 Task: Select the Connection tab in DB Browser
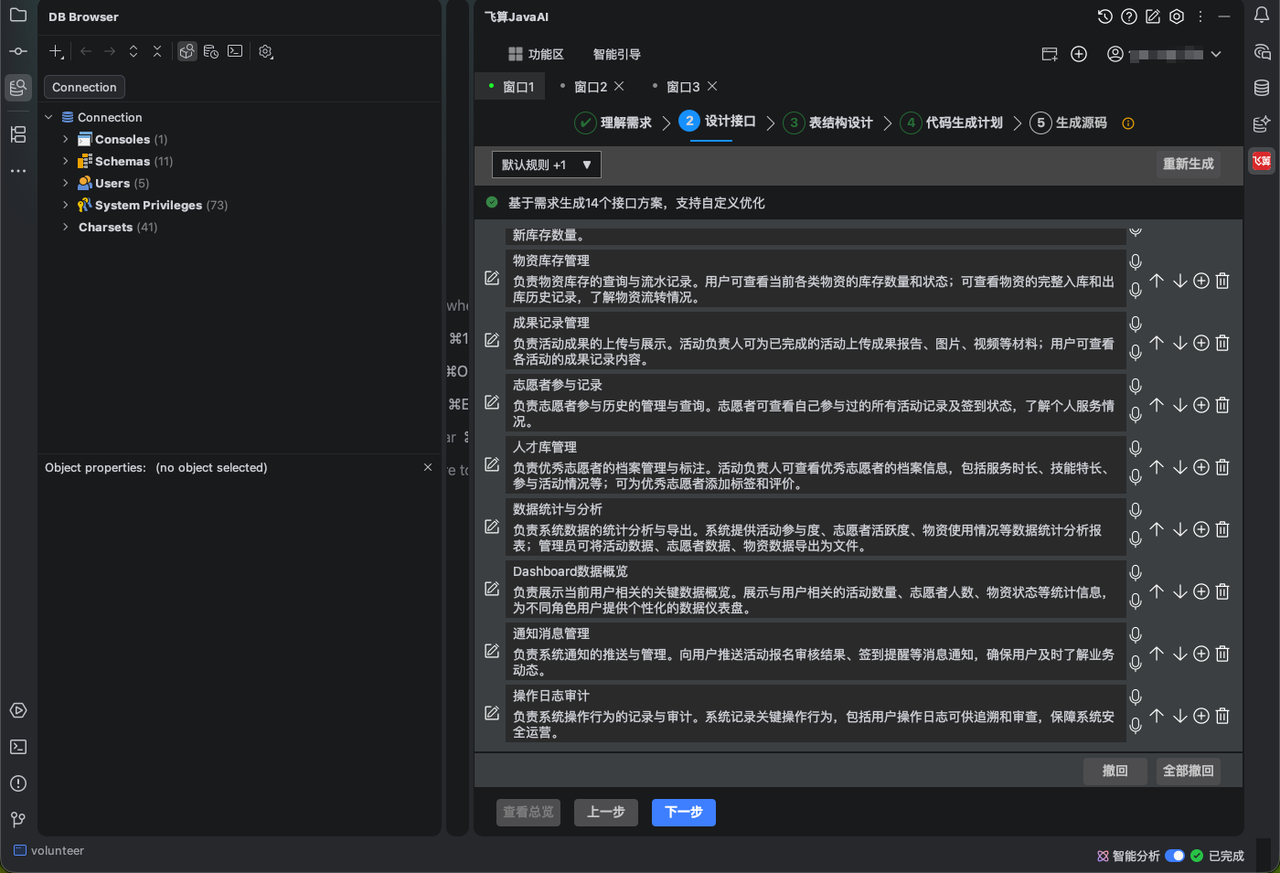[84, 87]
